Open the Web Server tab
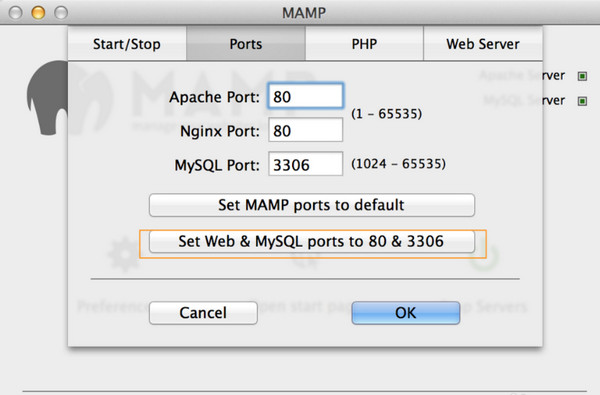Image resolution: width=600 pixels, height=395 pixels. (483, 44)
